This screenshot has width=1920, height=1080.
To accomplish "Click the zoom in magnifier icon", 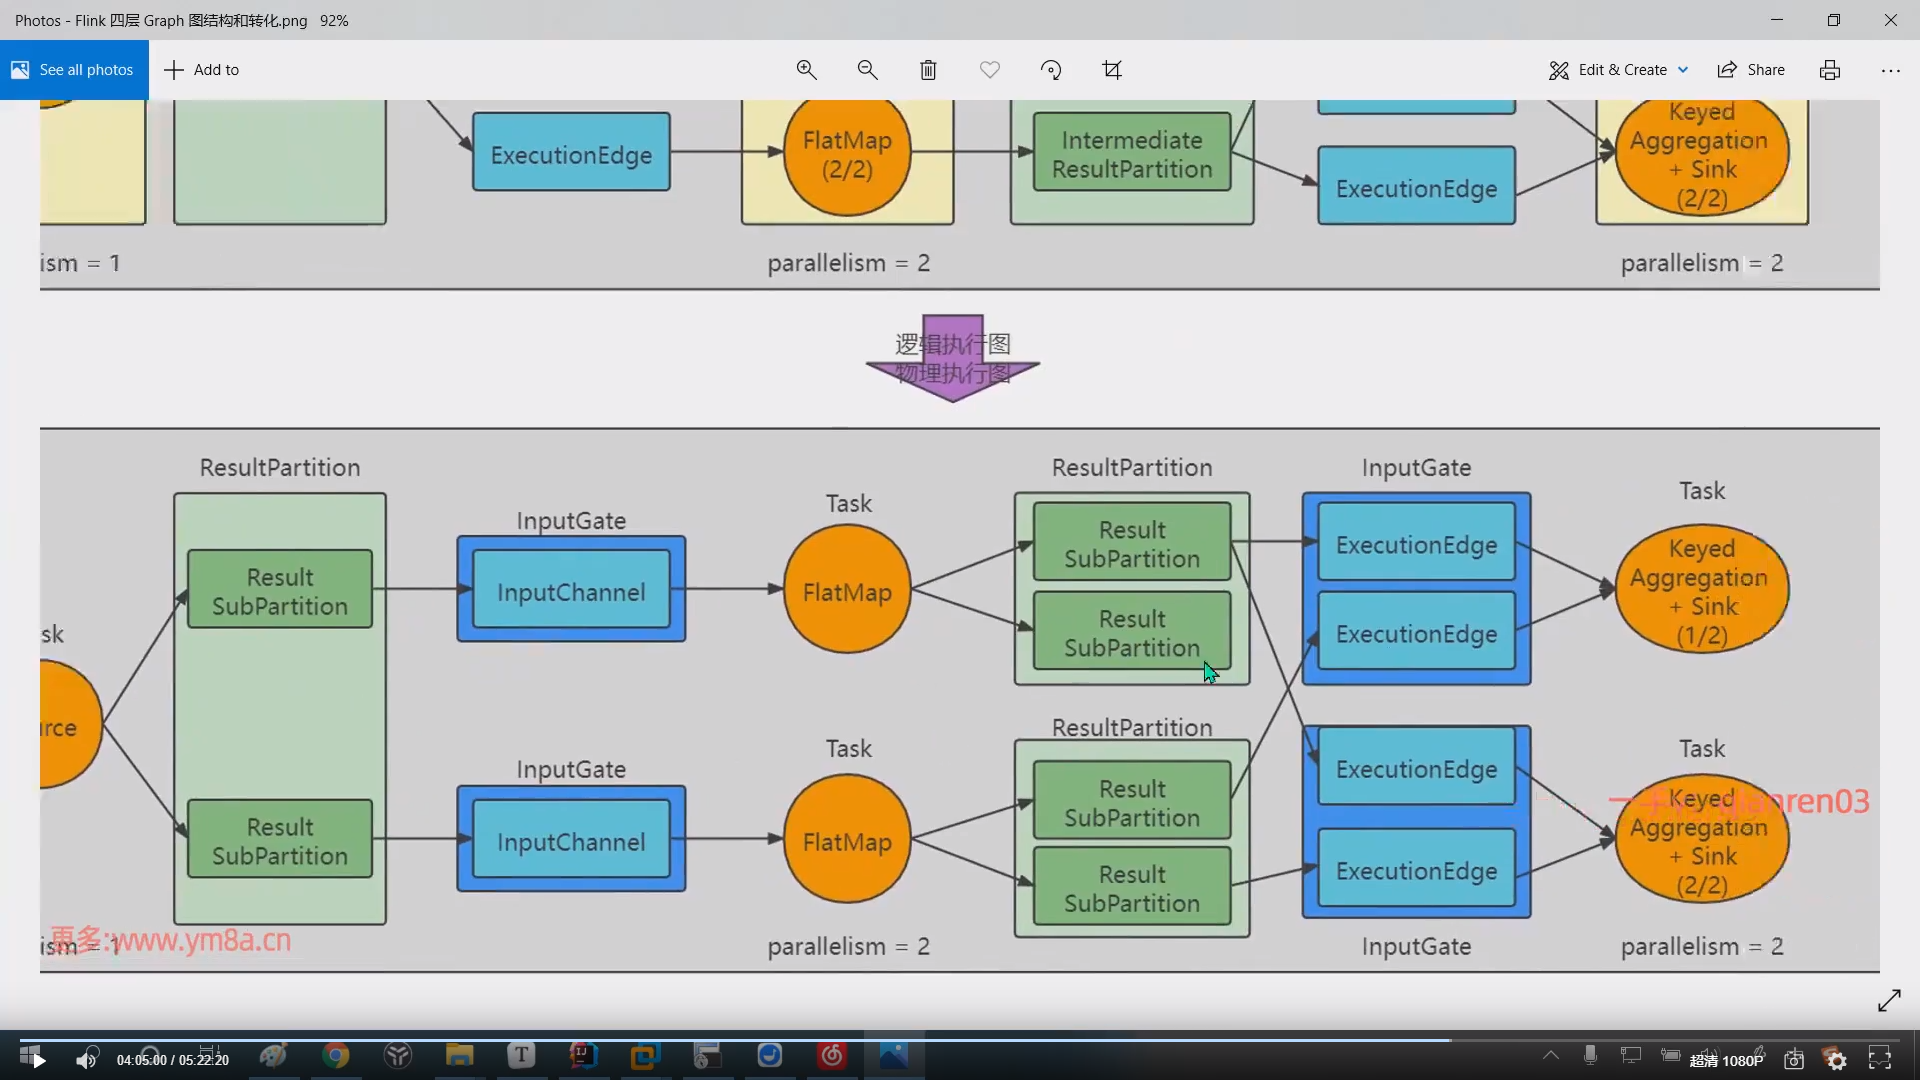I will pyautogui.click(x=806, y=70).
